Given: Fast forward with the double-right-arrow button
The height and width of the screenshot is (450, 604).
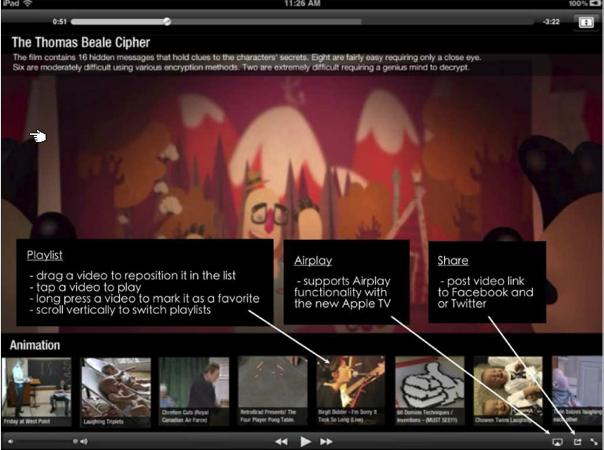Looking at the screenshot, I should (x=326, y=442).
